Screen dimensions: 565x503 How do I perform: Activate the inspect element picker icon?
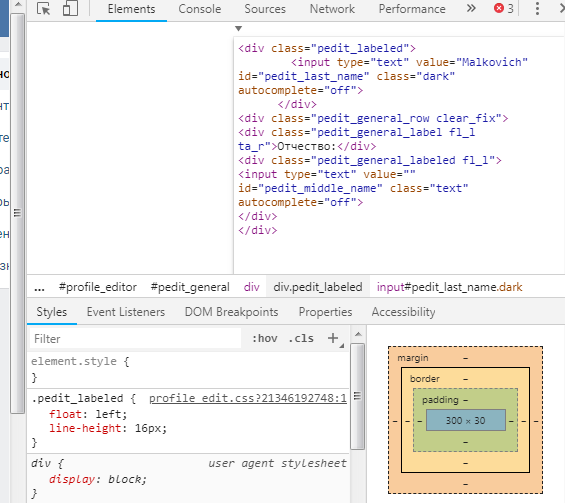point(44,9)
